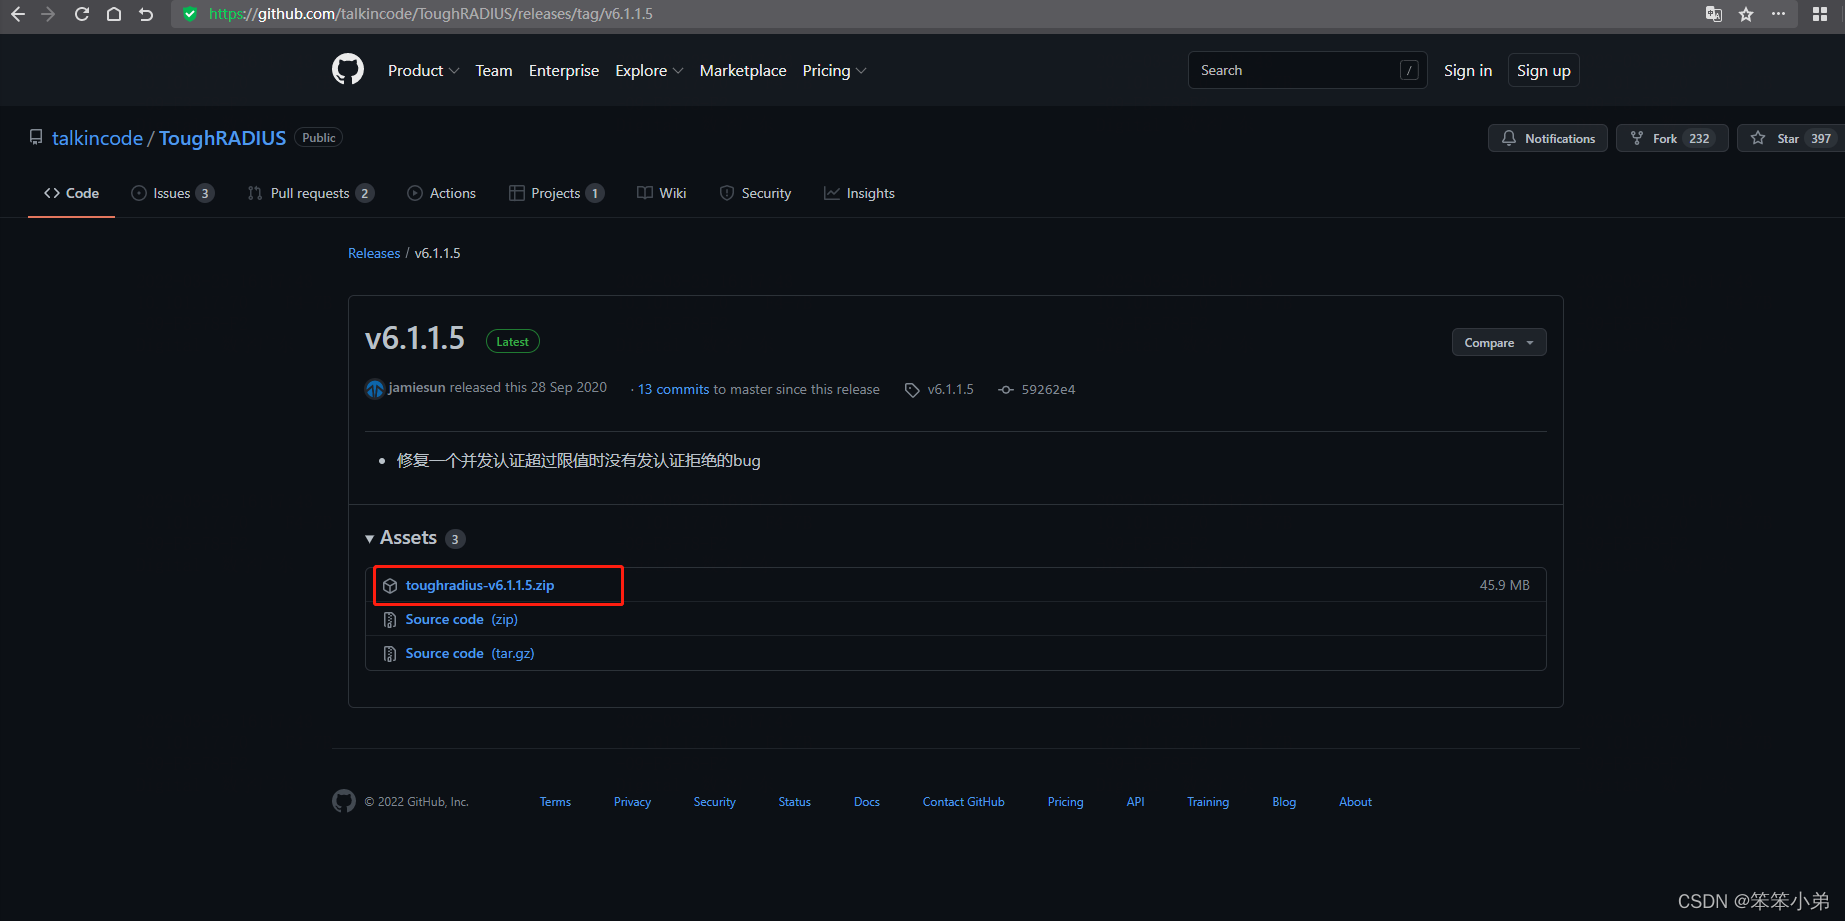
Task: Click the talkincode owner link
Action: tap(97, 138)
